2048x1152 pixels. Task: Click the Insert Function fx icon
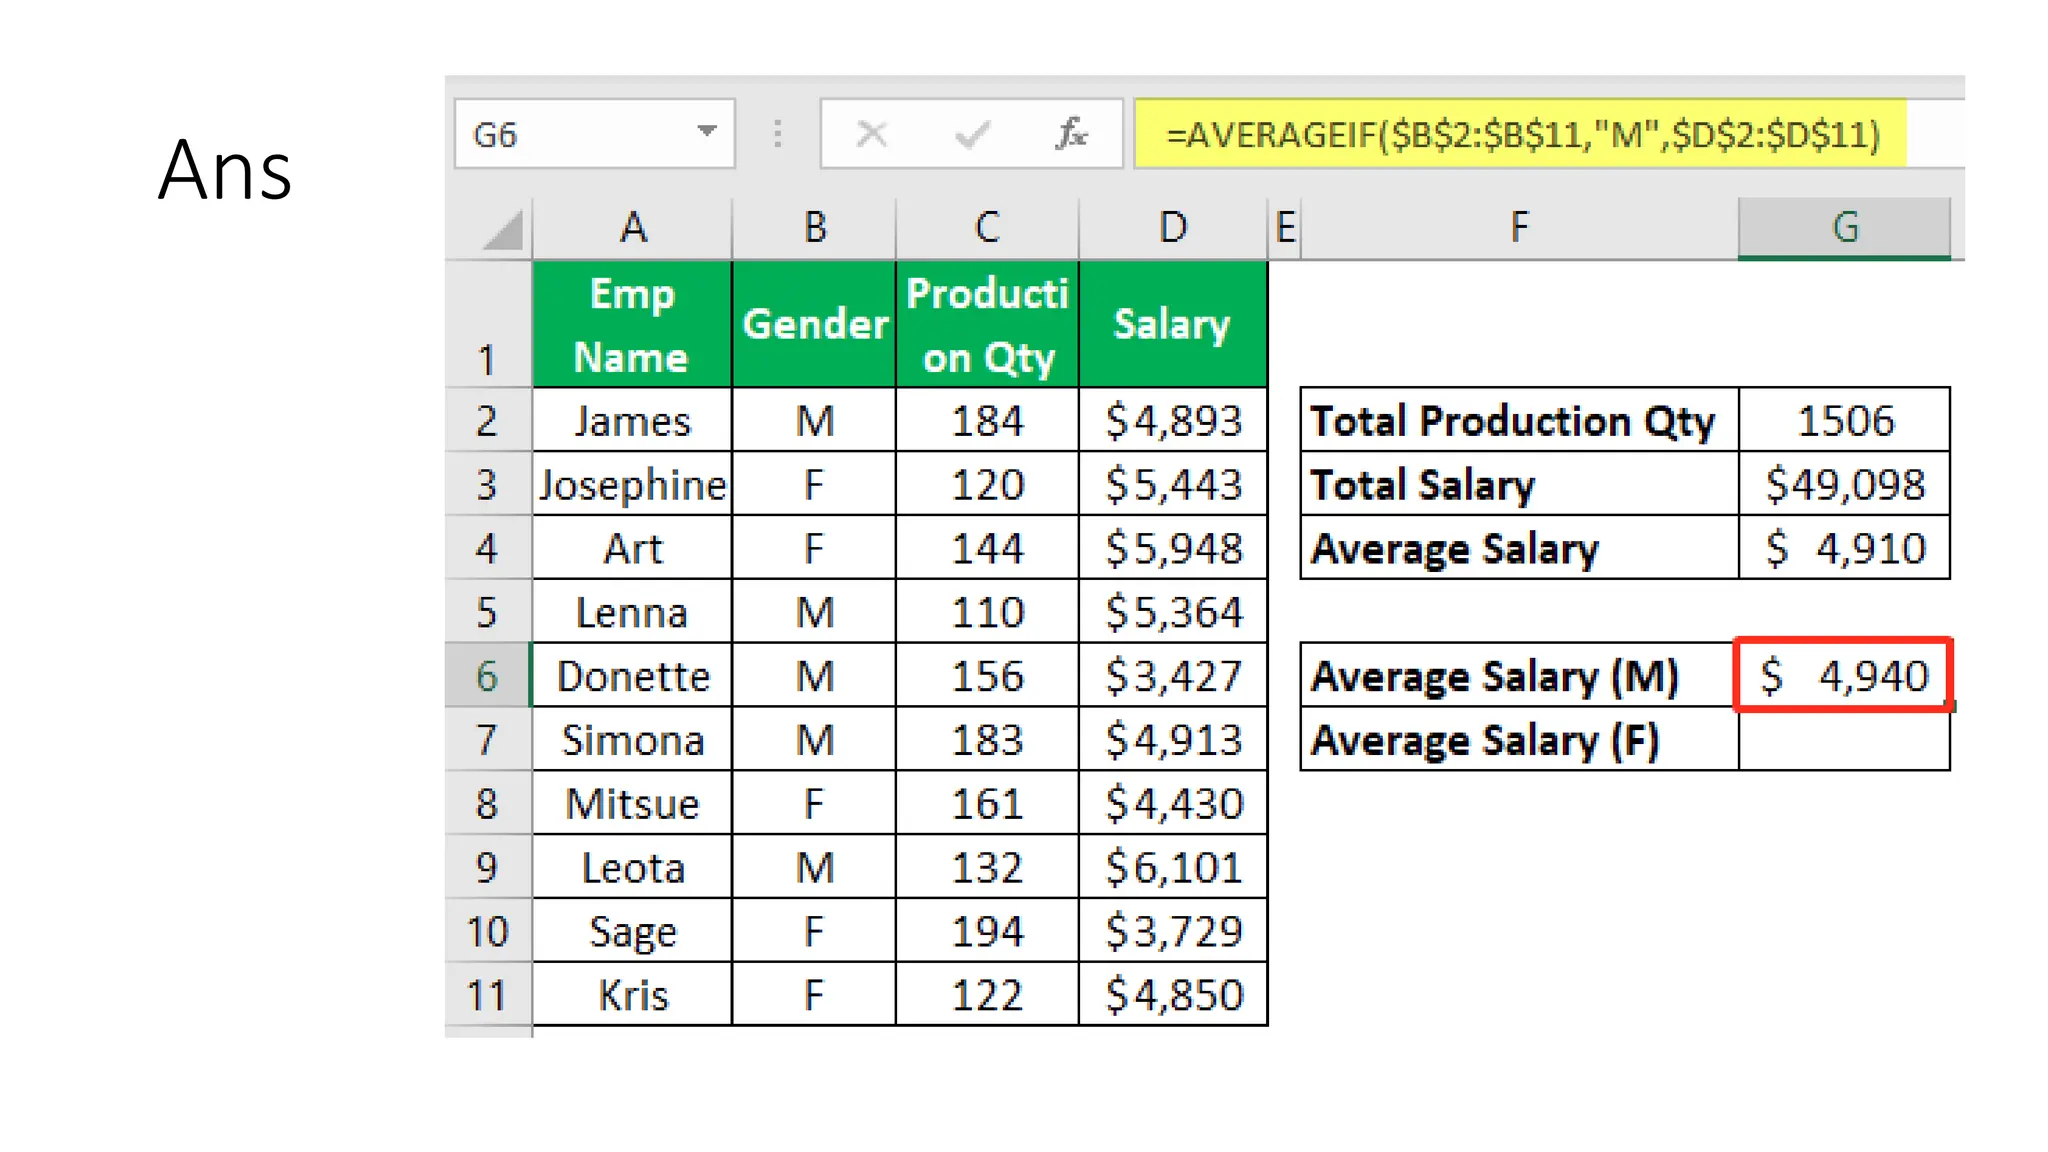point(1071,133)
